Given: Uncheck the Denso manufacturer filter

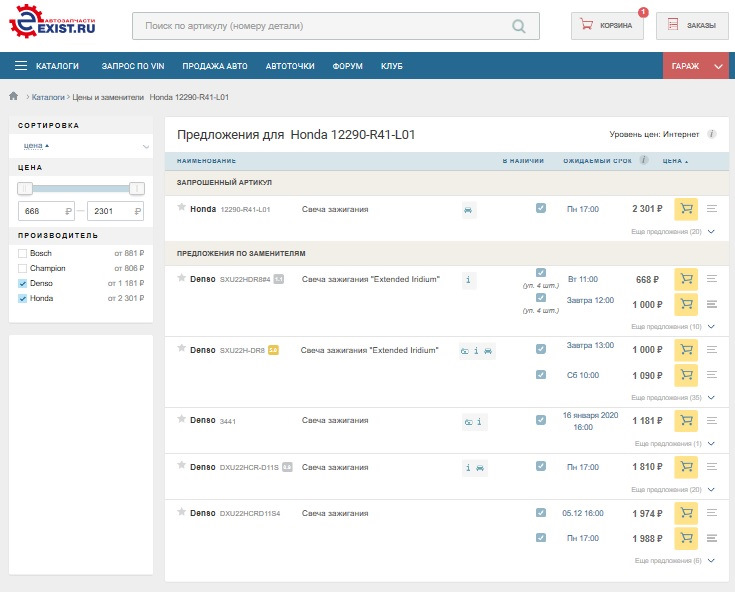Looking at the screenshot, I should 22,284.
